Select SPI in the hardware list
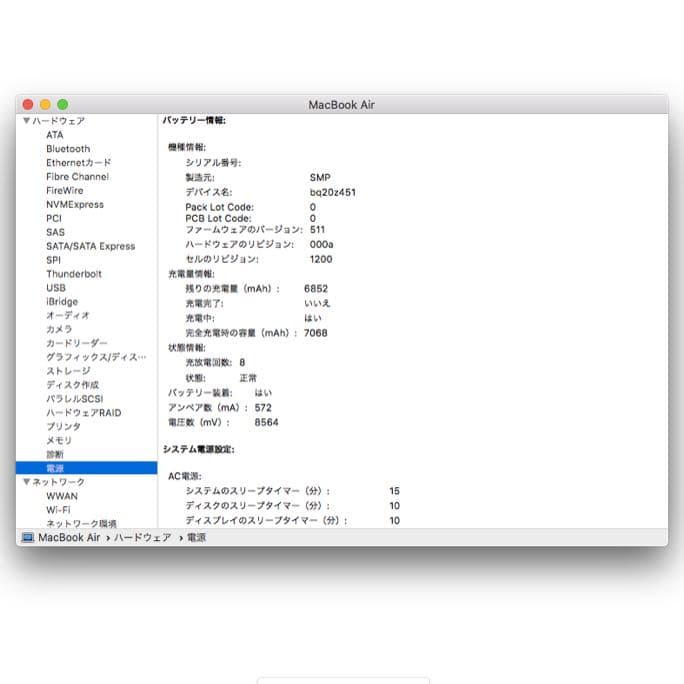This screenshot has height=684, width=684. 53,260
